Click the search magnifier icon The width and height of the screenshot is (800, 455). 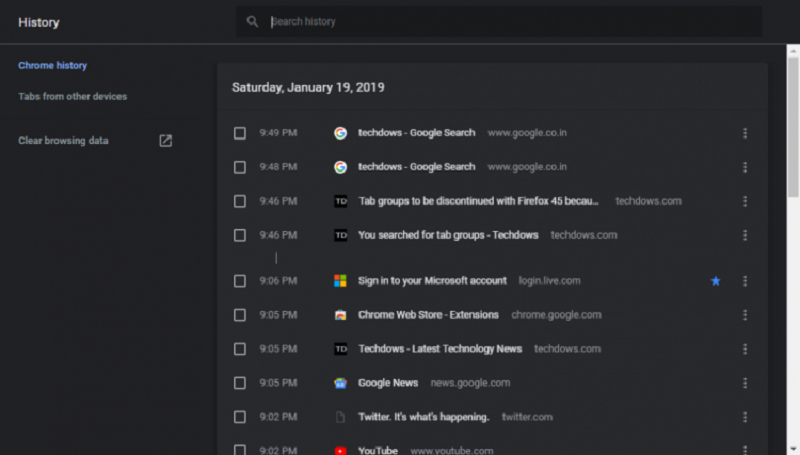252,22
